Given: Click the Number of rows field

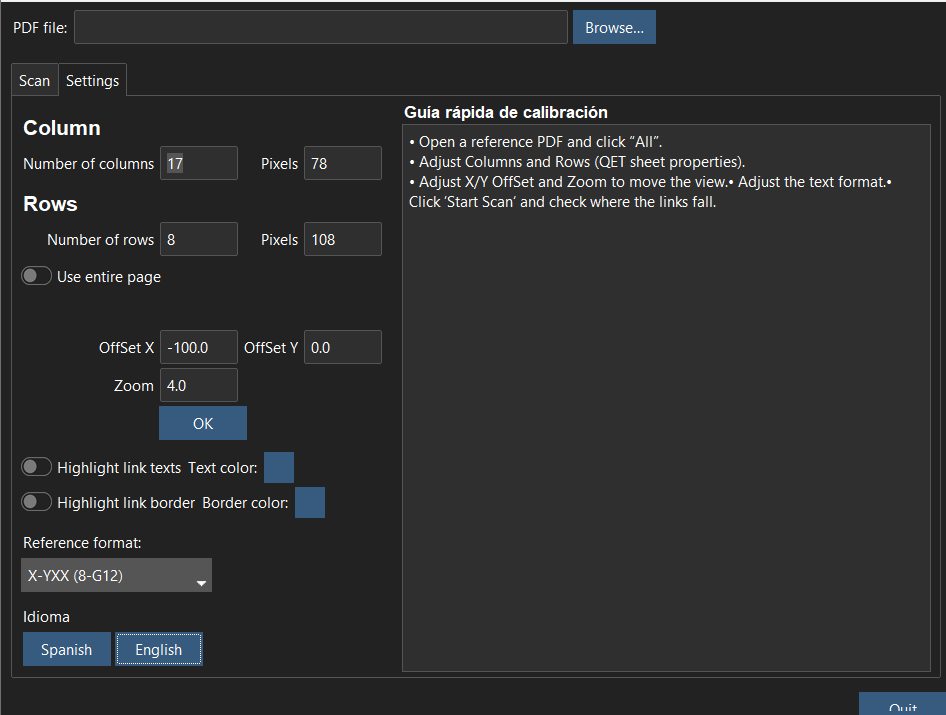Looking at the screenshot, I should [x=199, y=240].
